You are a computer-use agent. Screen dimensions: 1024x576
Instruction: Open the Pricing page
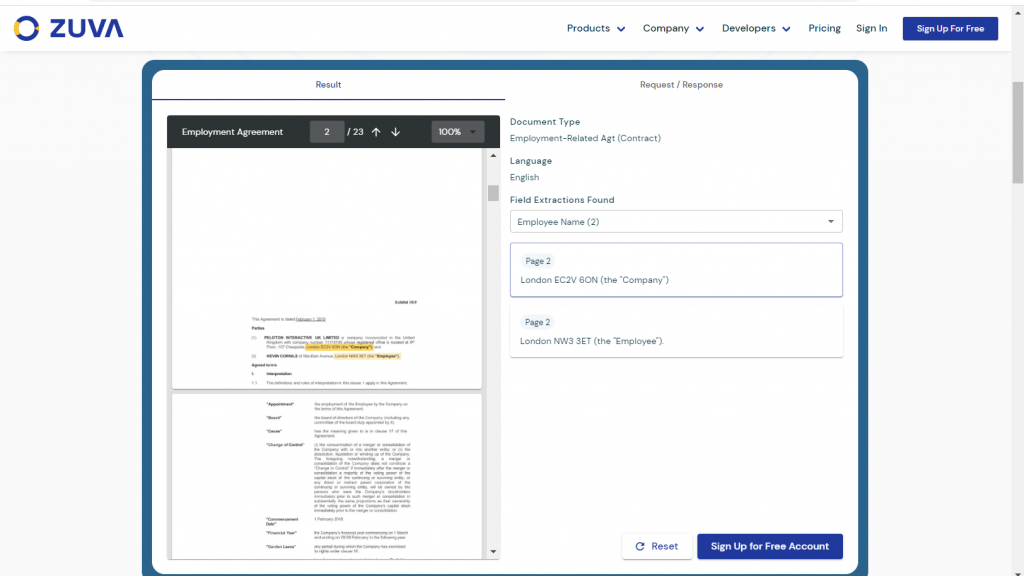point(824,28)
